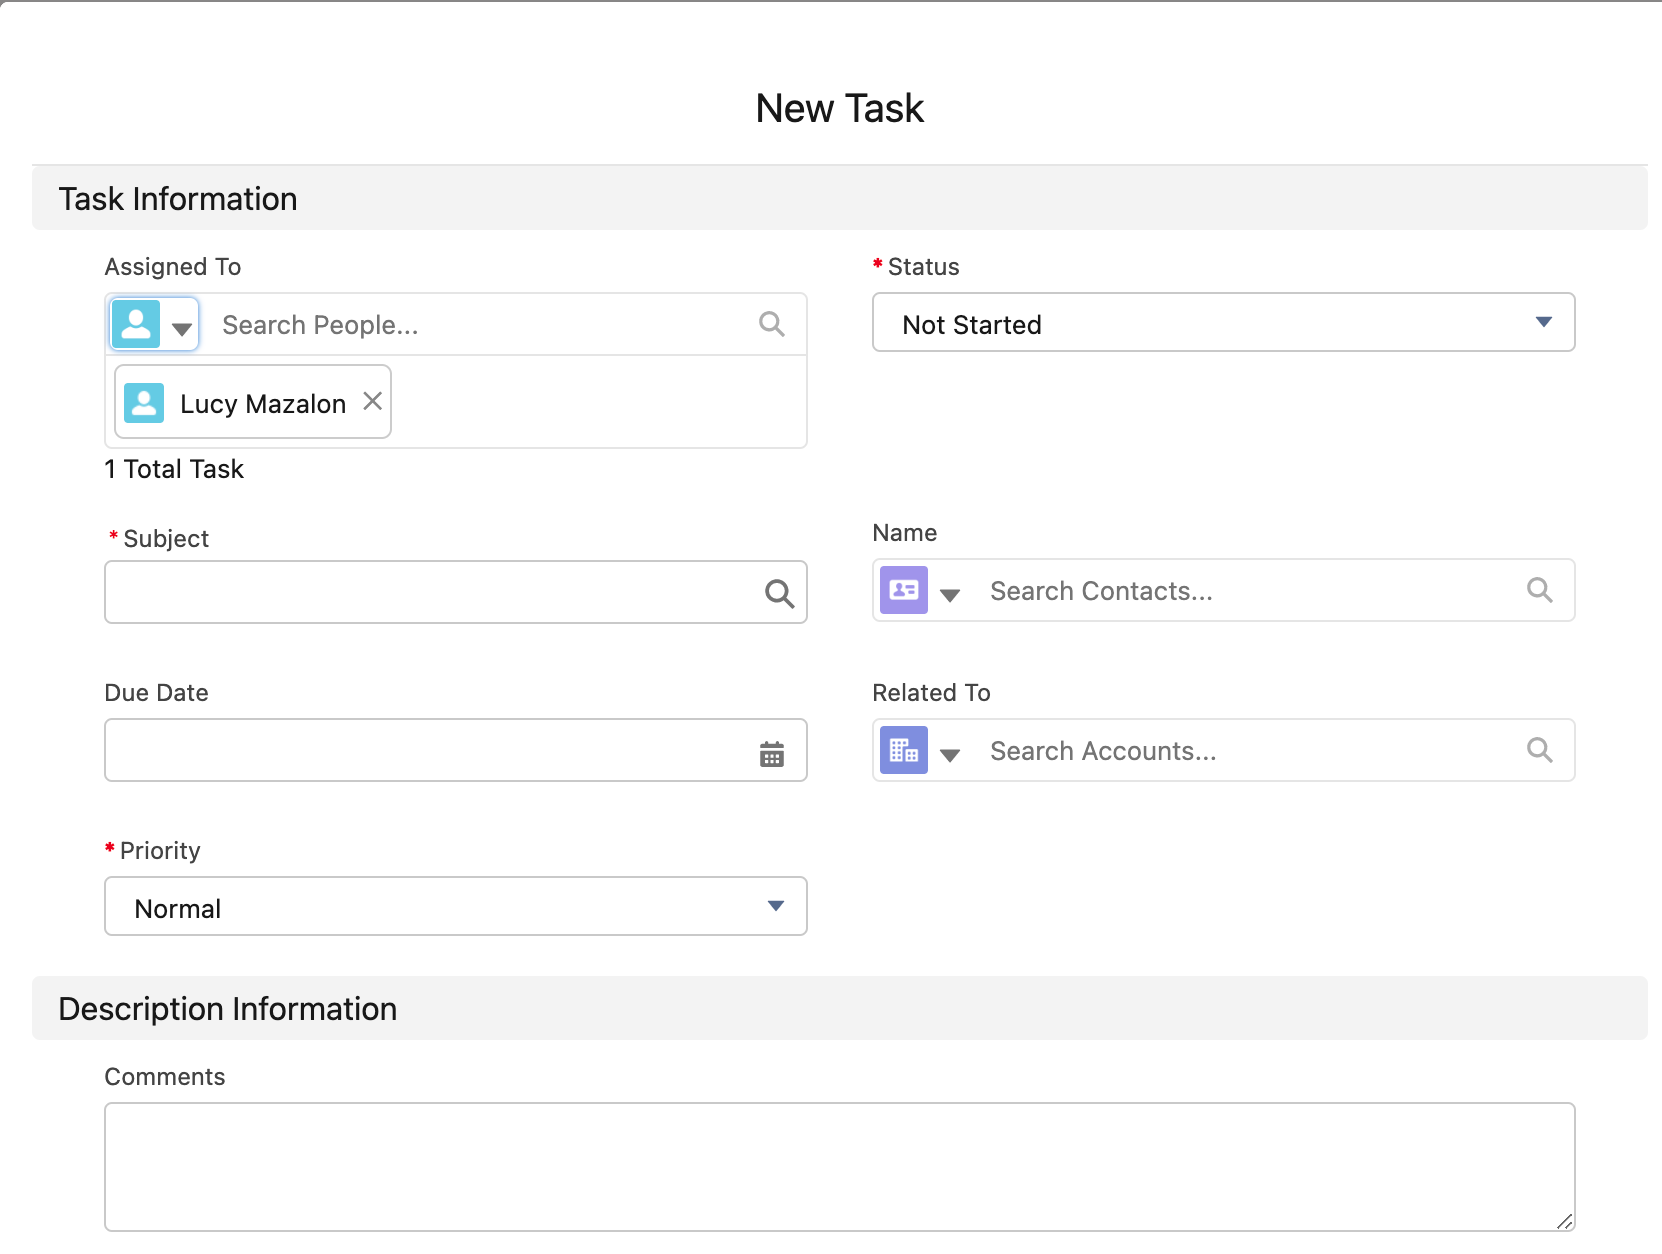Screen dimensions: 1662x1254
Task: Open the Priority dropdown showing Normal
Action: point(456,906)
